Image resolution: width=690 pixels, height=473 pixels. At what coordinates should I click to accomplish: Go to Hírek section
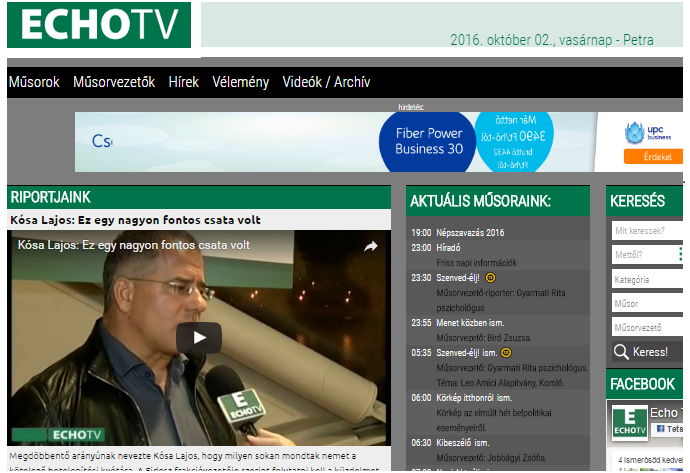(184, 82)
